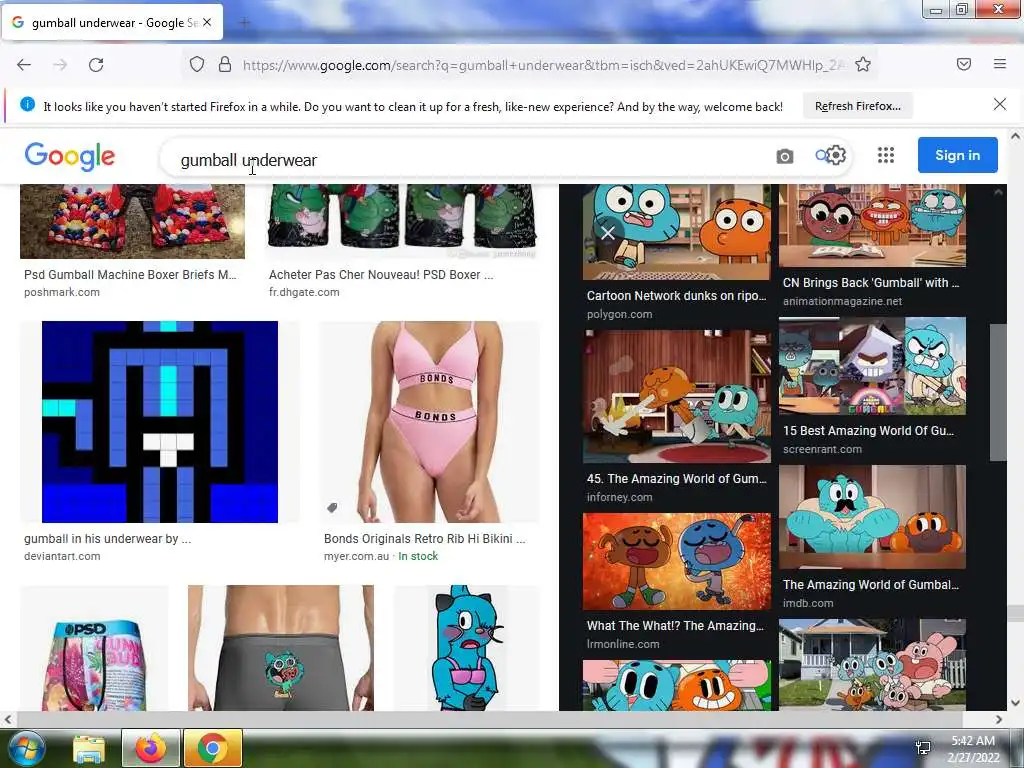This screenshot has height=768, width=1024.
Task: Click the preview panel vertical scrollbar thumb
Action: (998, 392)
